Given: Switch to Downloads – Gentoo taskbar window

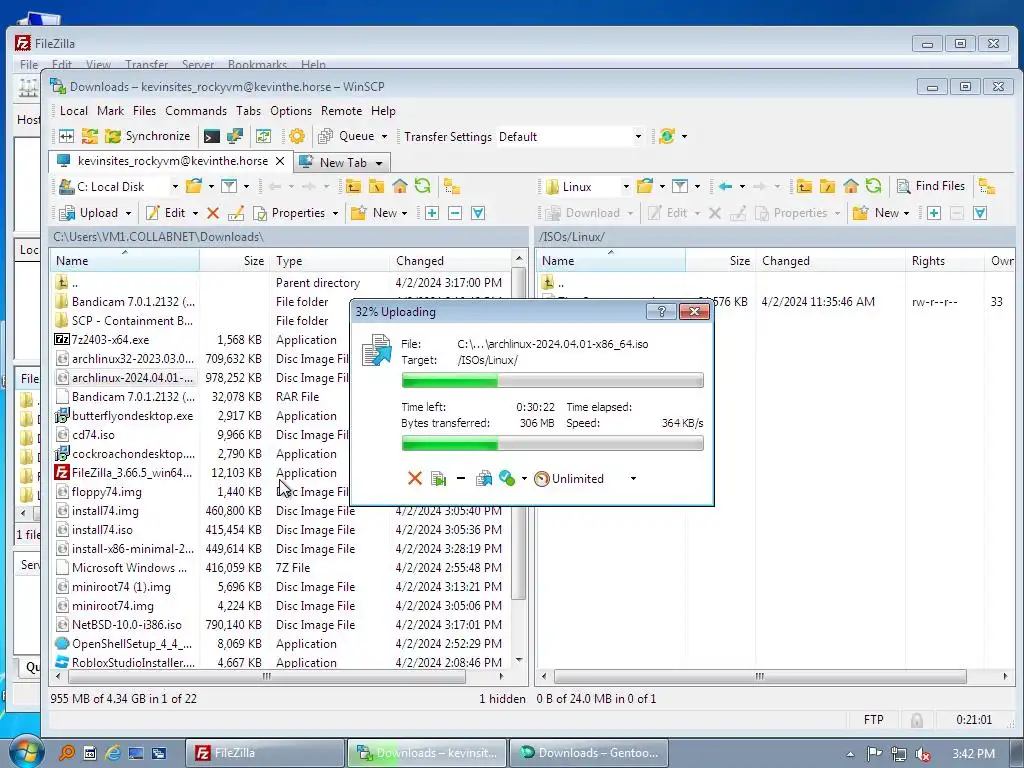Looking at the screenshot, I should click(x=590, y=753).
